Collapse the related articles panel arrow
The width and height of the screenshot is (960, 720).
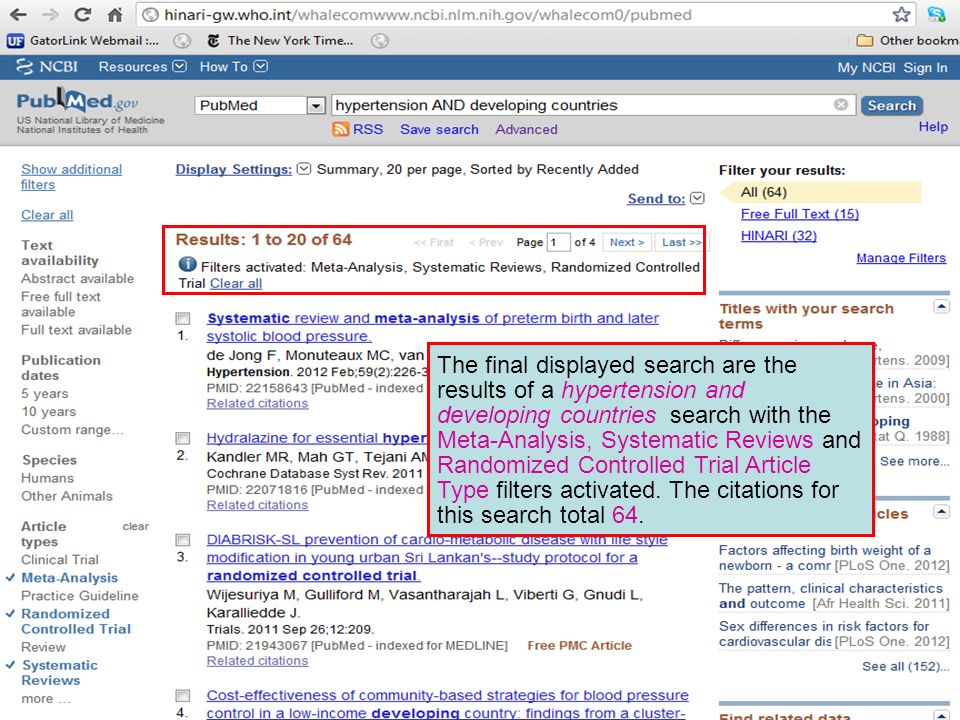point(942,511)
